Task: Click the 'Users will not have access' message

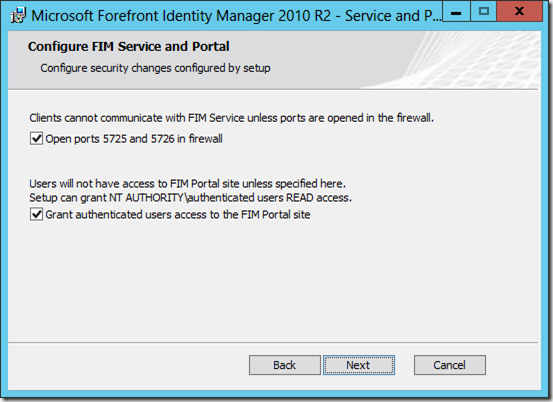Action: 187,184
